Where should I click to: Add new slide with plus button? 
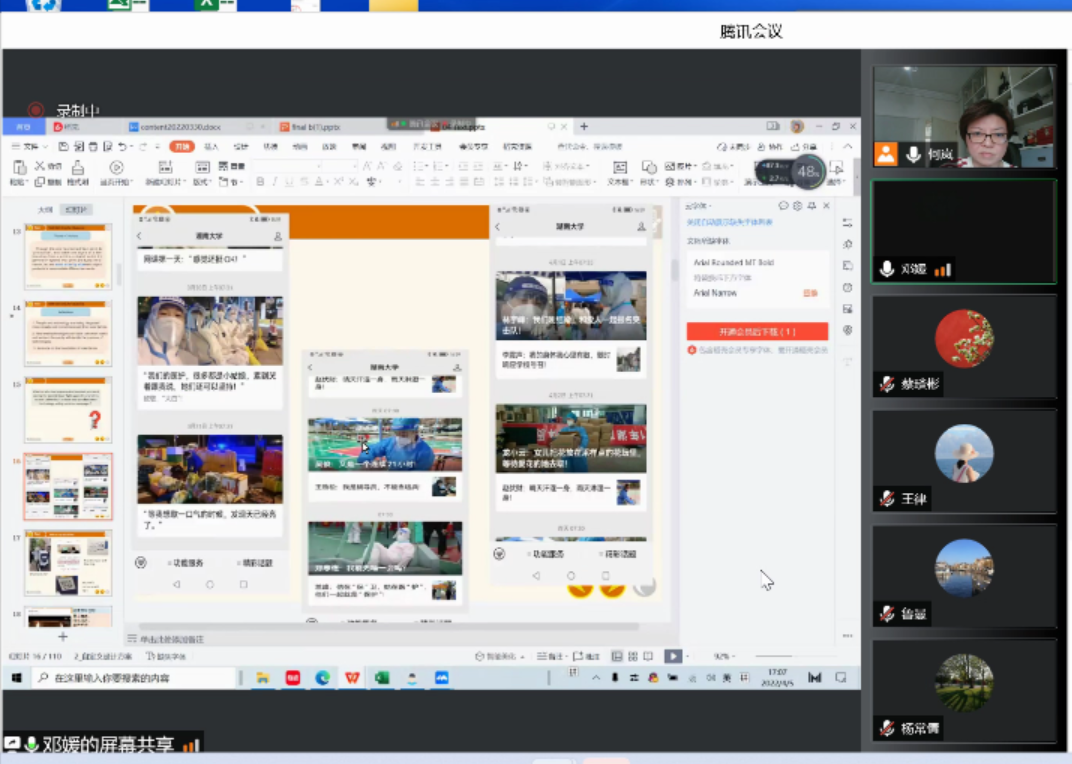point(63,636)
